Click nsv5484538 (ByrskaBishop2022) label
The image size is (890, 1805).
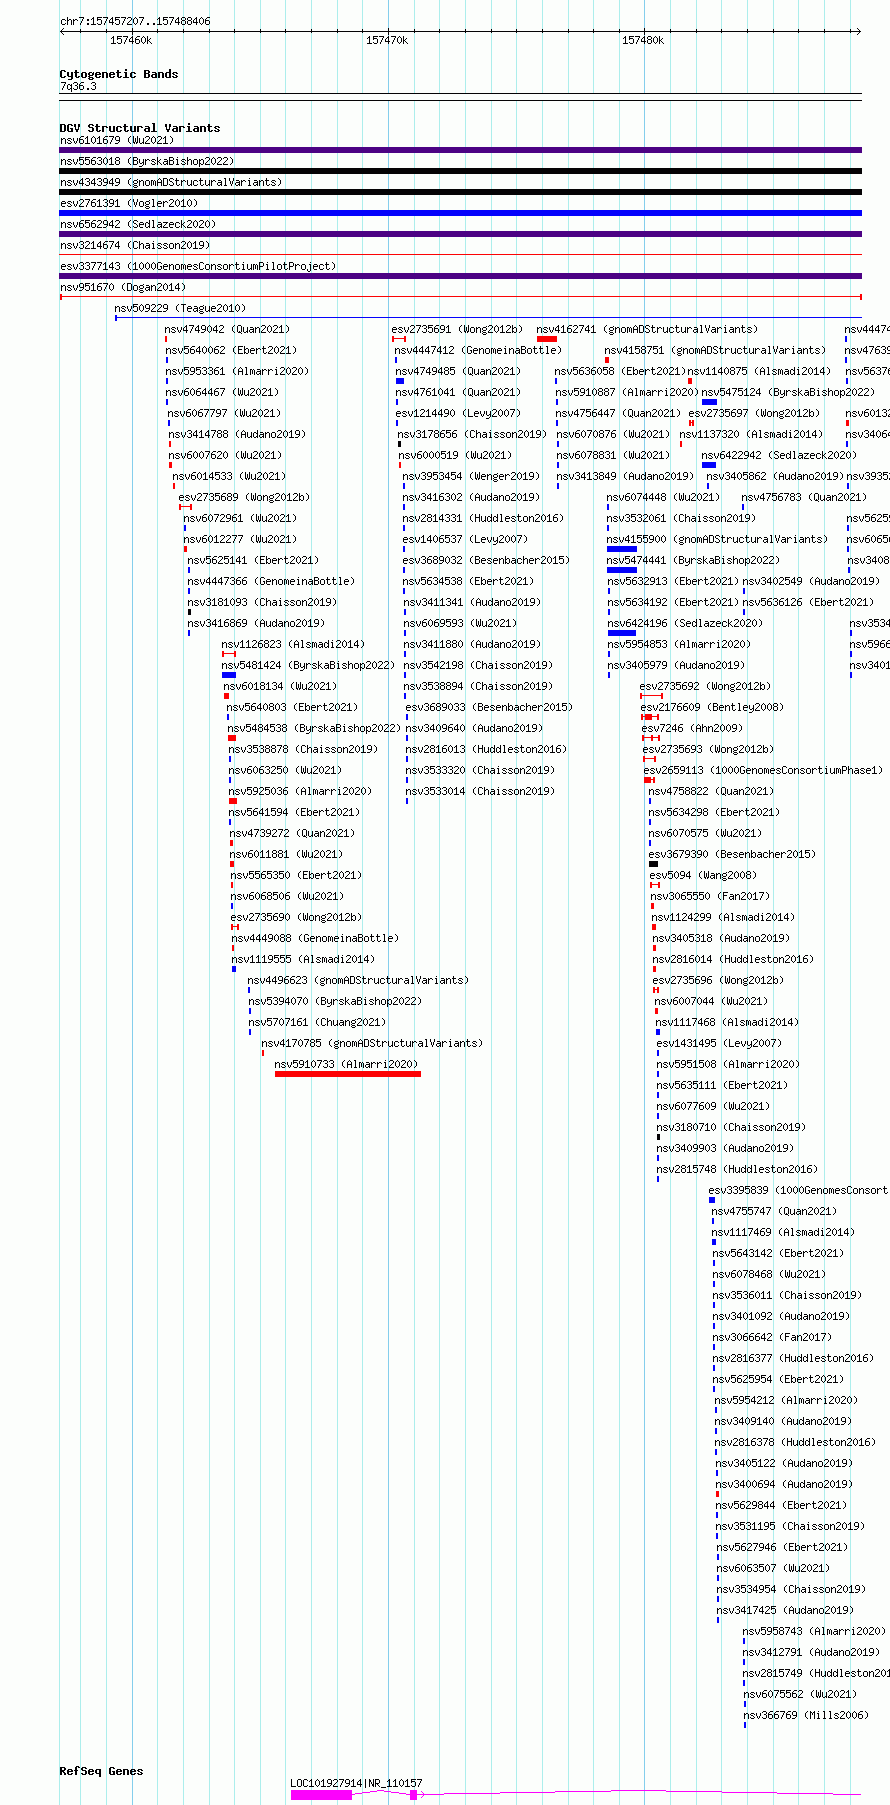[314, 728]
